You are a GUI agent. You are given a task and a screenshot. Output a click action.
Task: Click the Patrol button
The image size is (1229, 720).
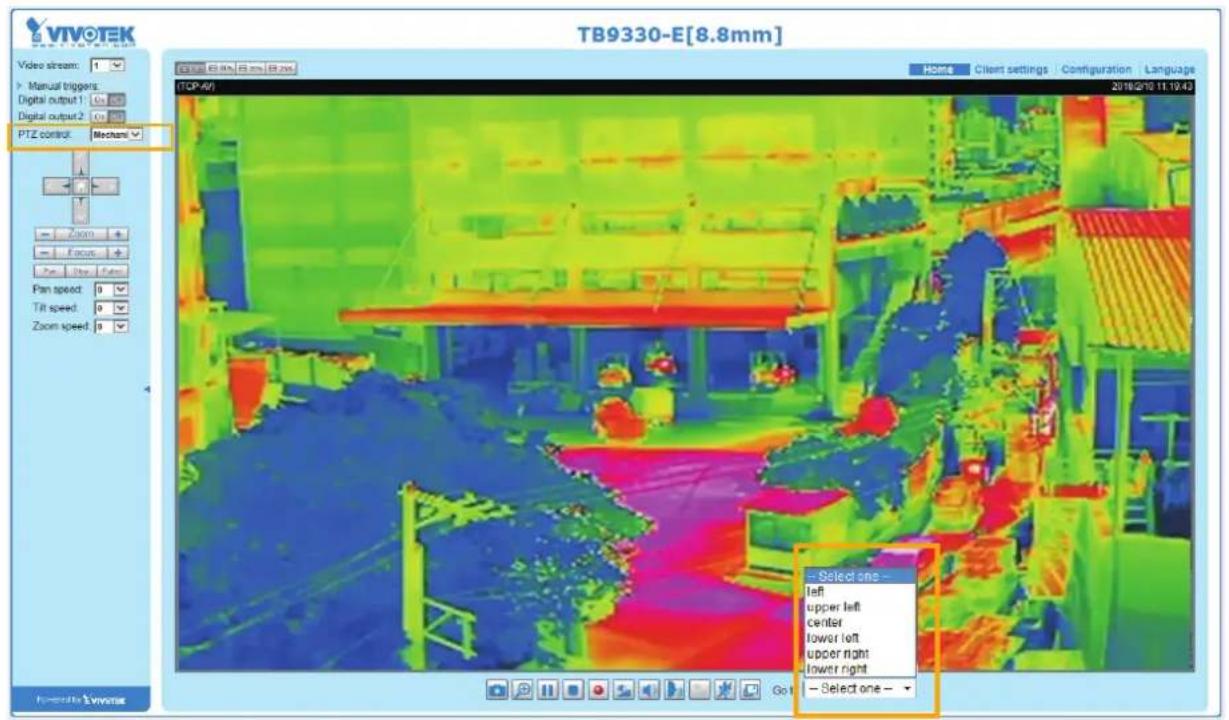coord(113,271)
